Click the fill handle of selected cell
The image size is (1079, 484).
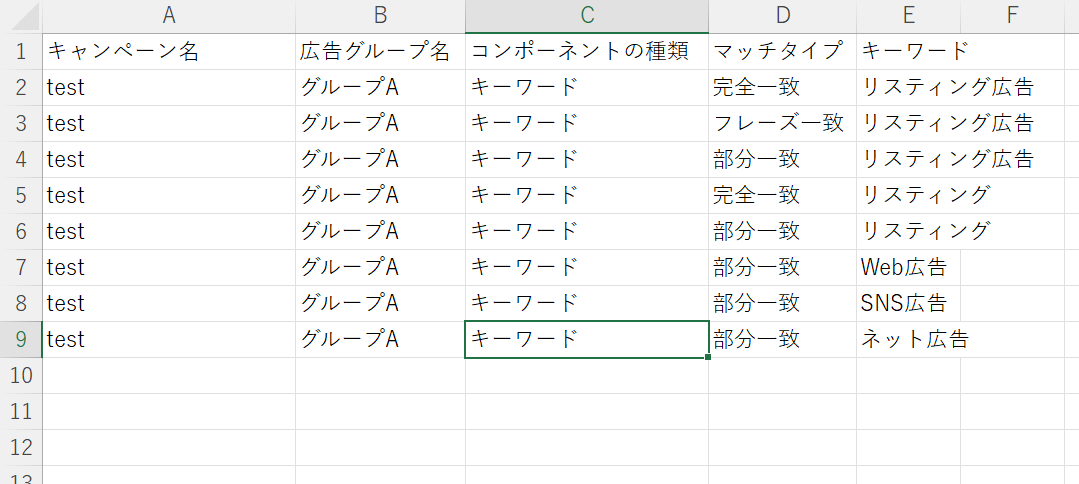[x=708, y=357]
